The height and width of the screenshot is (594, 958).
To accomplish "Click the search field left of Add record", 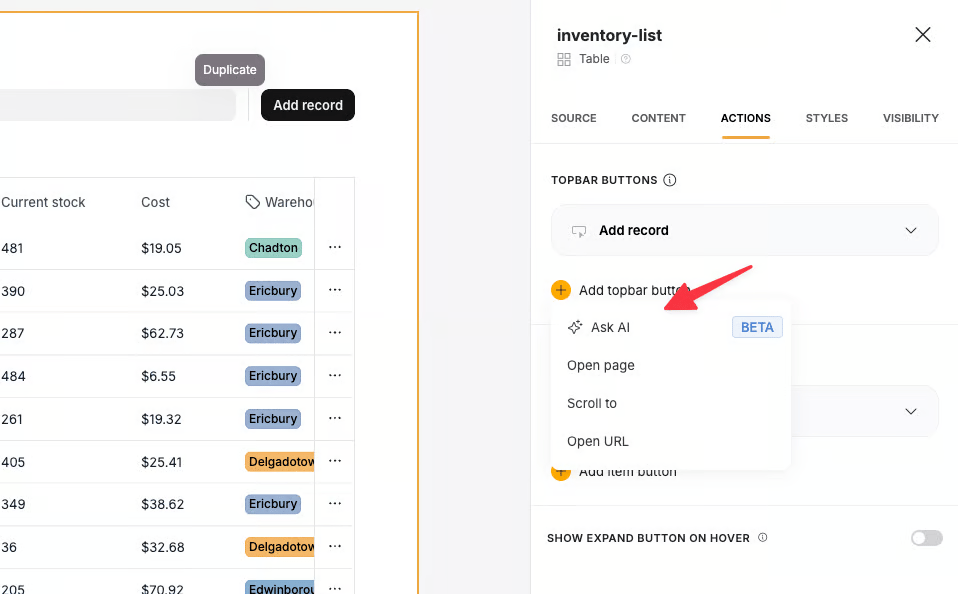I will [x=117, y=105].
